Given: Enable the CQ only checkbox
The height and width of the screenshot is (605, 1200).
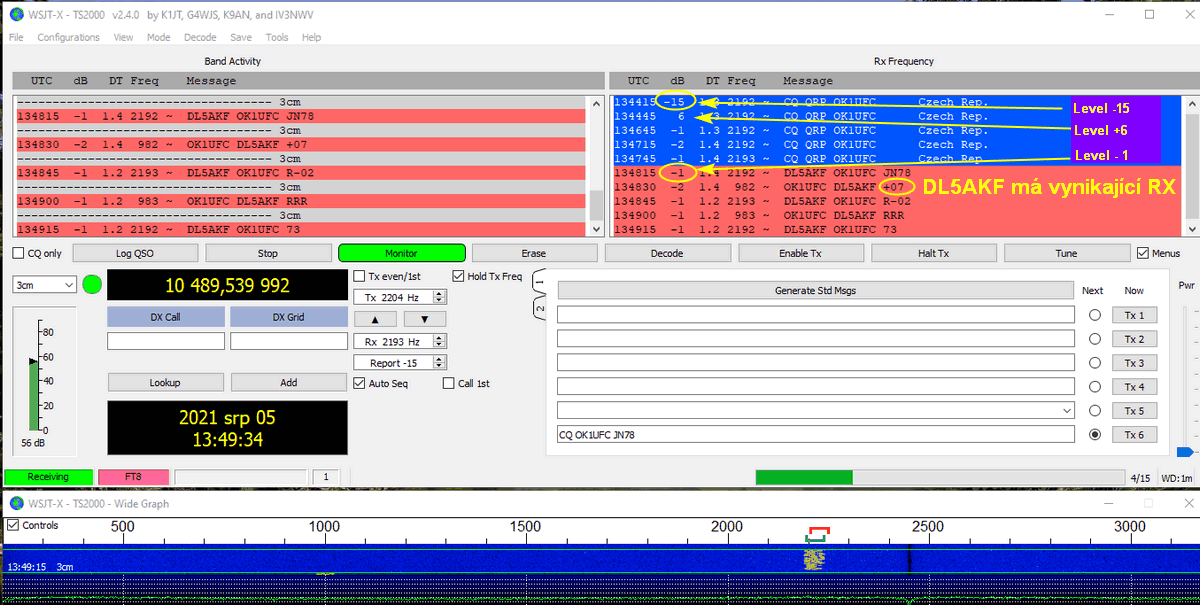Looking at the screenshot, I should (19, 254).
